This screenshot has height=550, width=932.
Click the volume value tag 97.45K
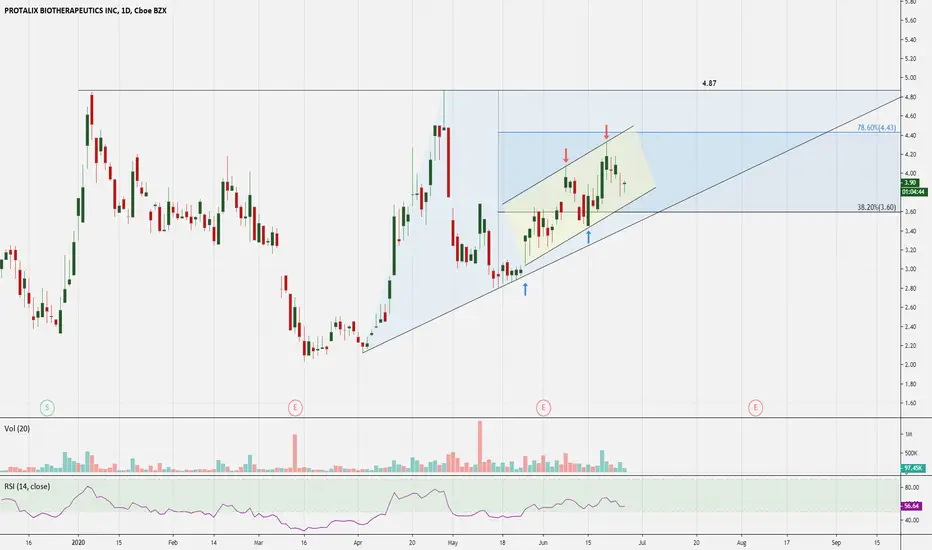click(x=913, y=469)
